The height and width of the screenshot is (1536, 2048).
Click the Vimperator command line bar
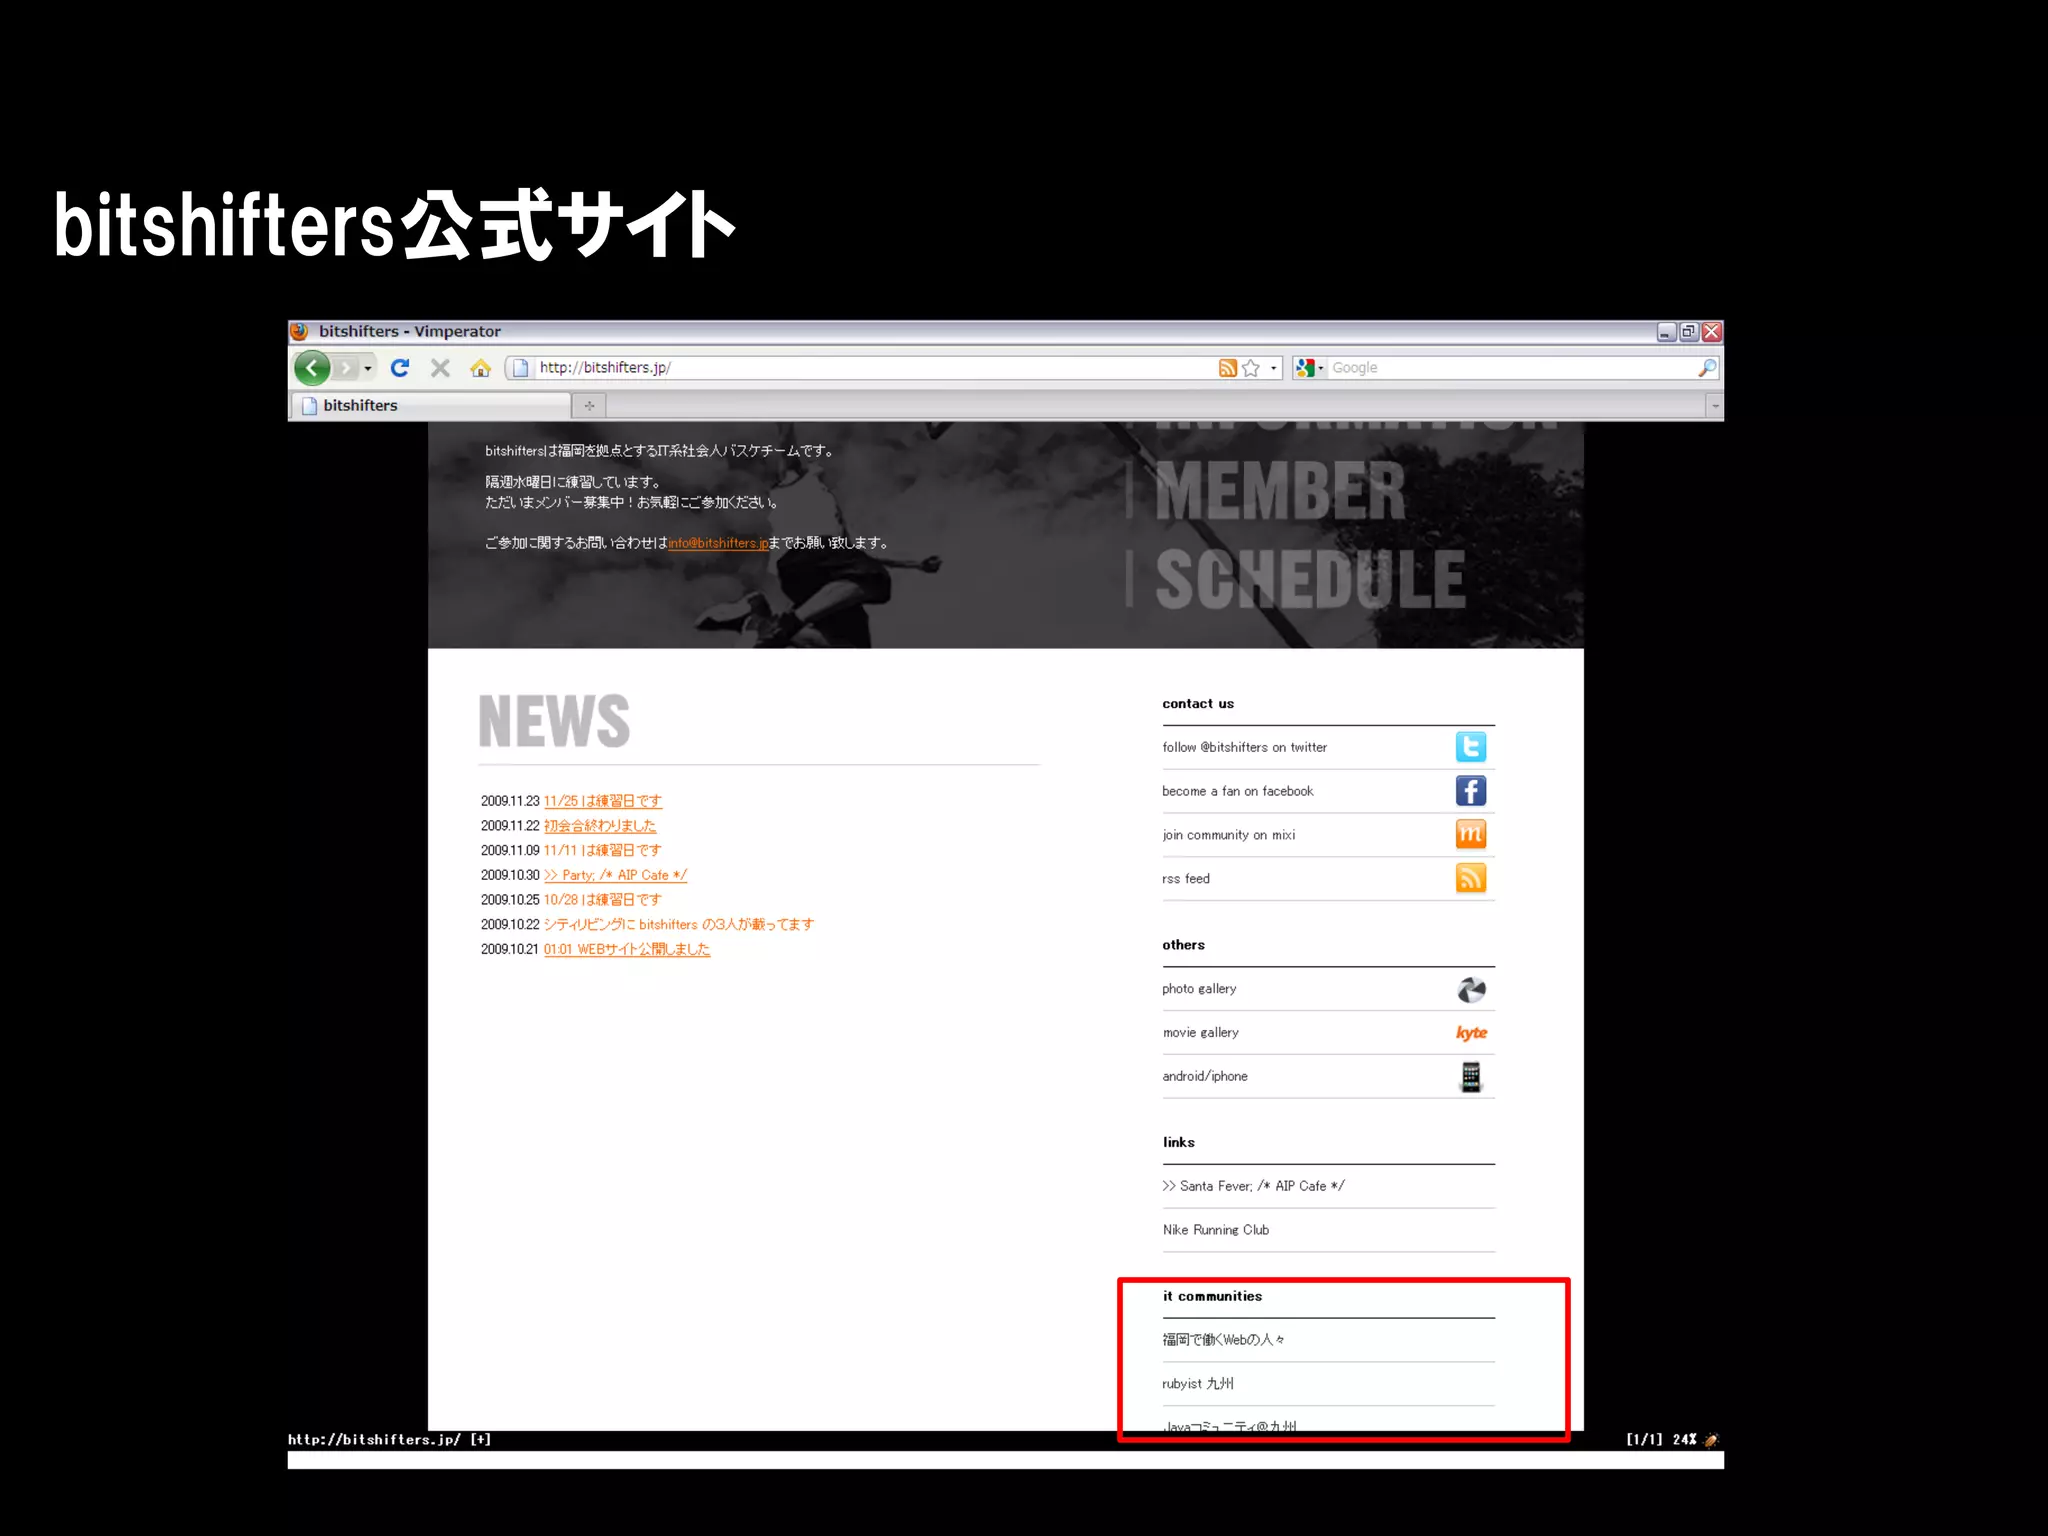click(x=1005, y=1460)
